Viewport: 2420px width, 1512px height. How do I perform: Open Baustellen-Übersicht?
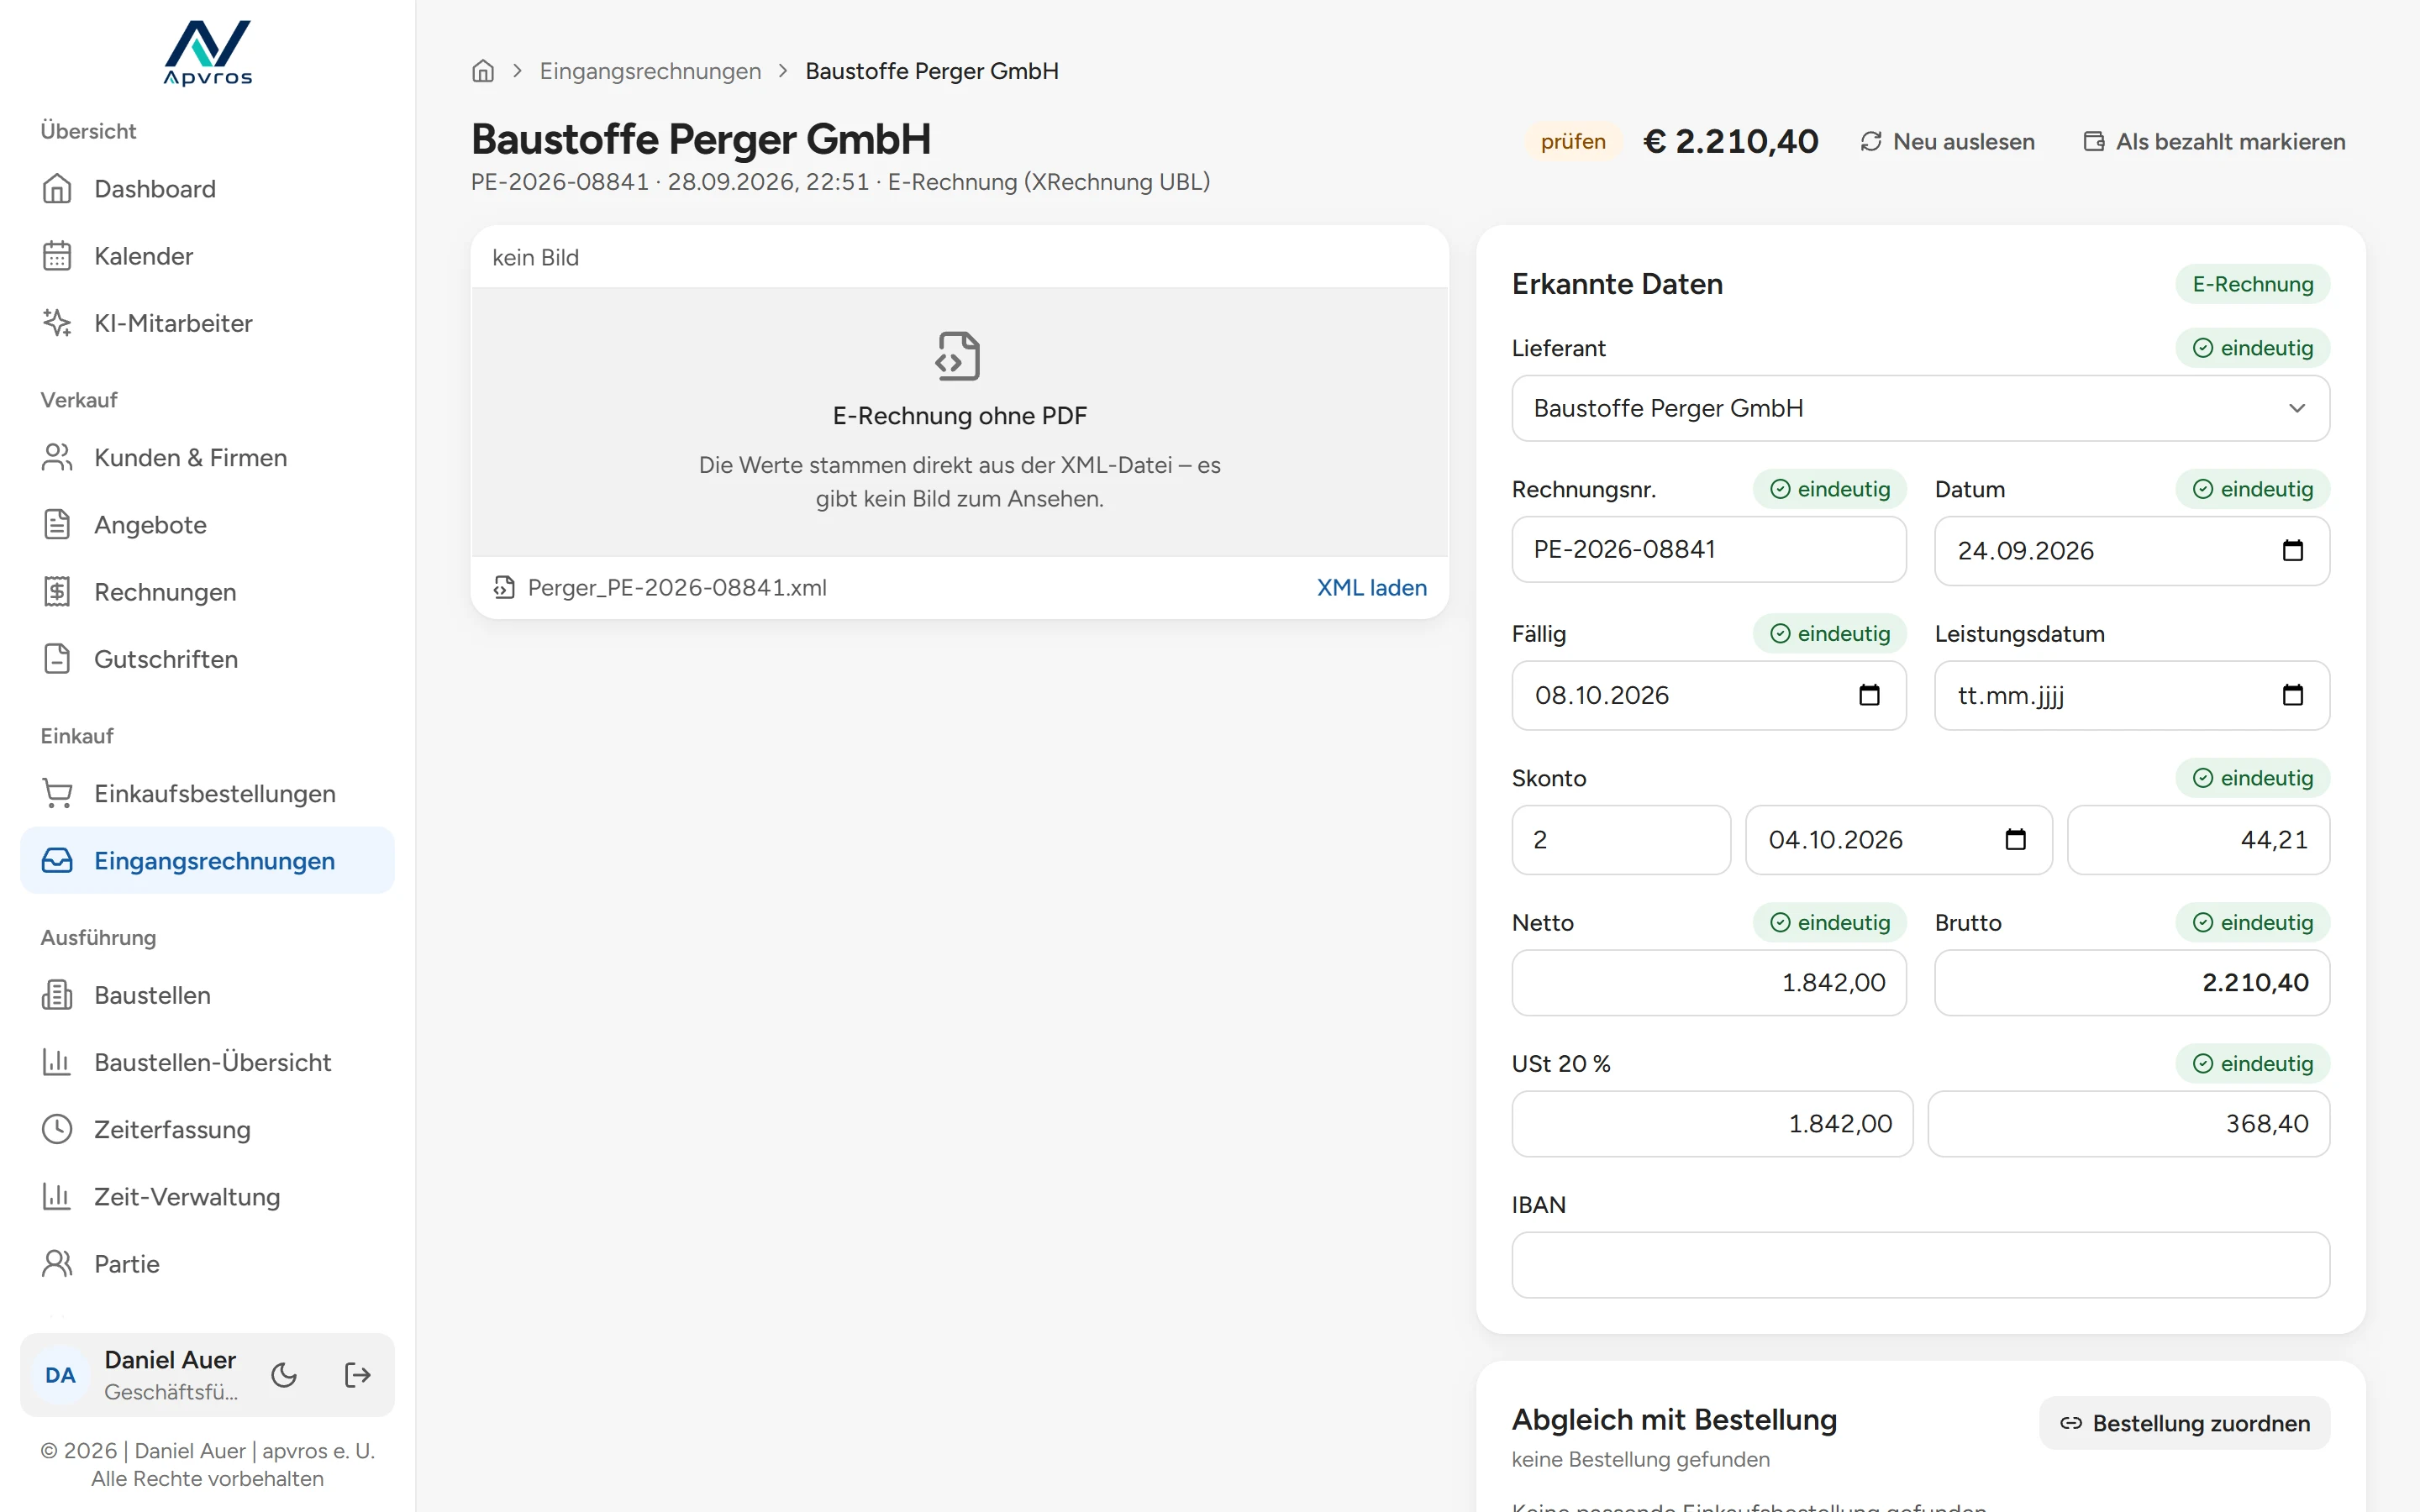coord(208,1062)
